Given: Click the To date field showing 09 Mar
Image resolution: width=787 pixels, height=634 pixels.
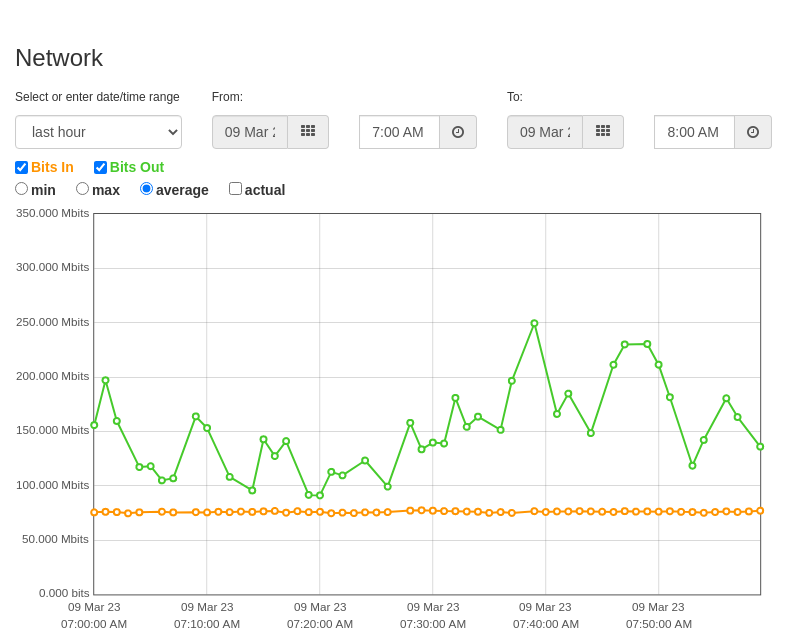Looking at the screenshot, I should (x=545, y=132).
